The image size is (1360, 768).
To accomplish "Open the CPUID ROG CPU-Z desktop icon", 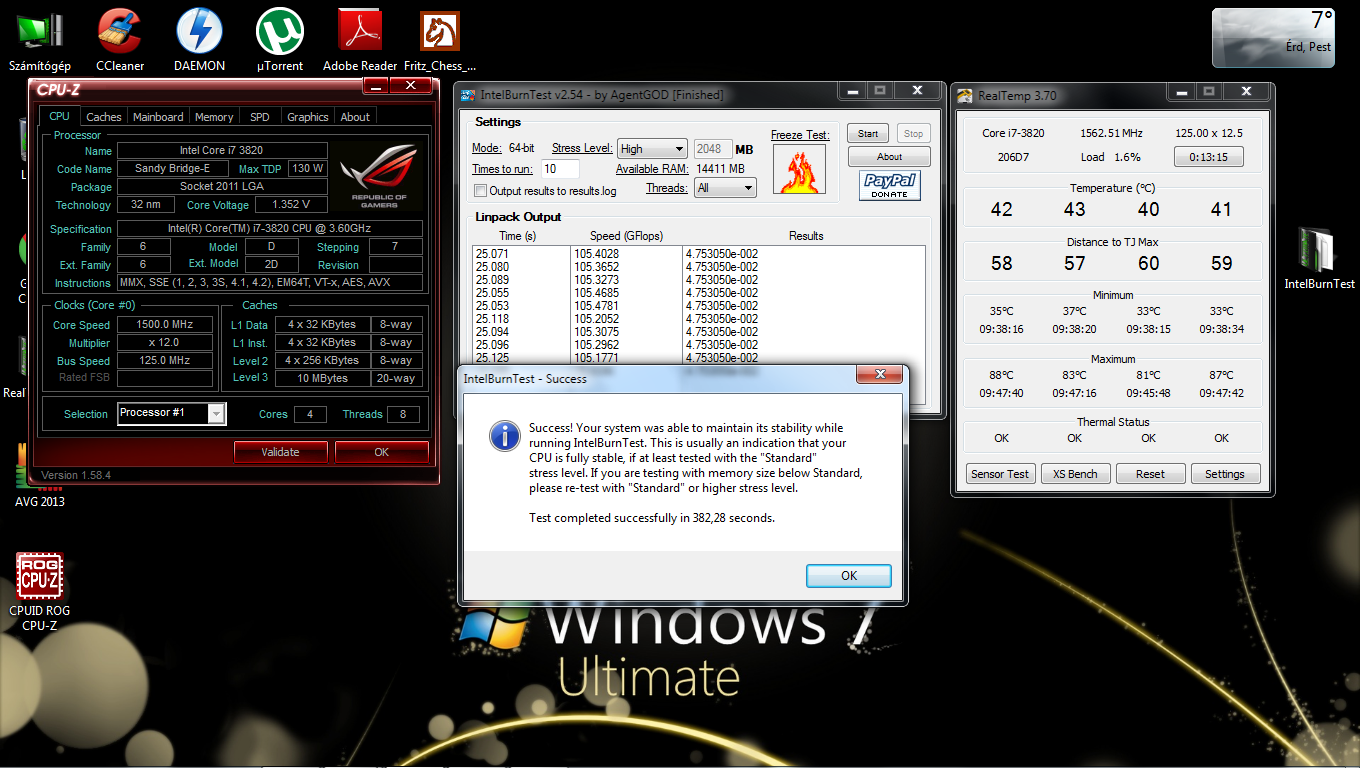I will point(40,592).
